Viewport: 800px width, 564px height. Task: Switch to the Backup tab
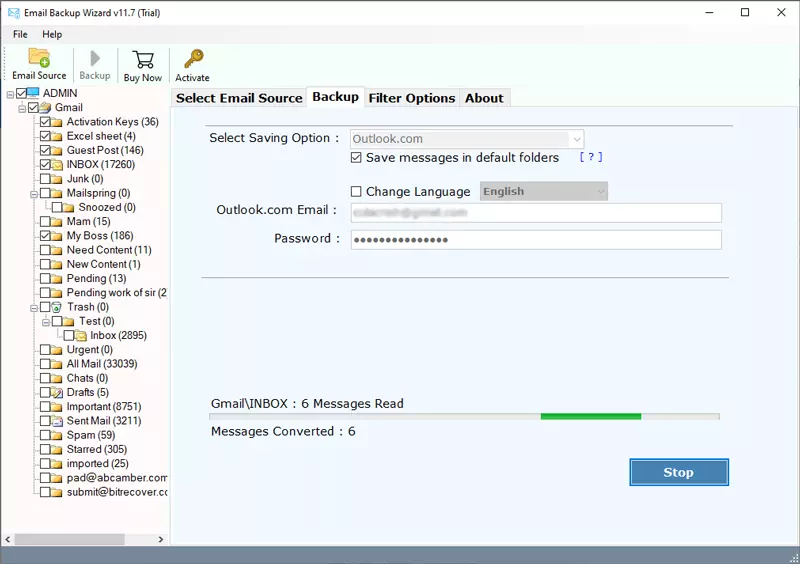click(x=335, y=97)
